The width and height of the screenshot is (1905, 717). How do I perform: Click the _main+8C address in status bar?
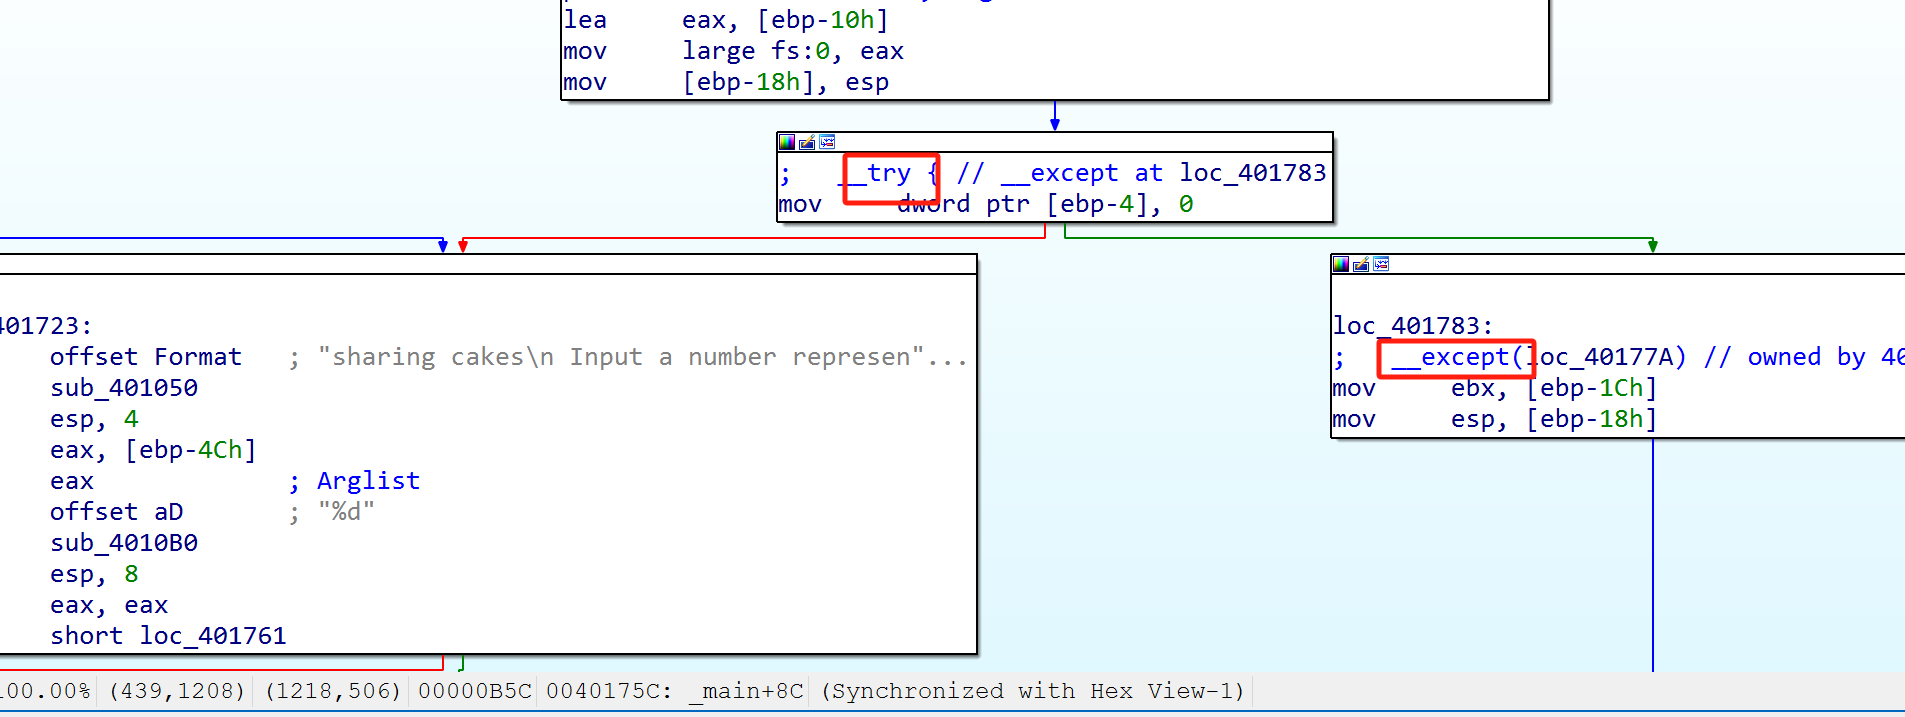(745, 691)
